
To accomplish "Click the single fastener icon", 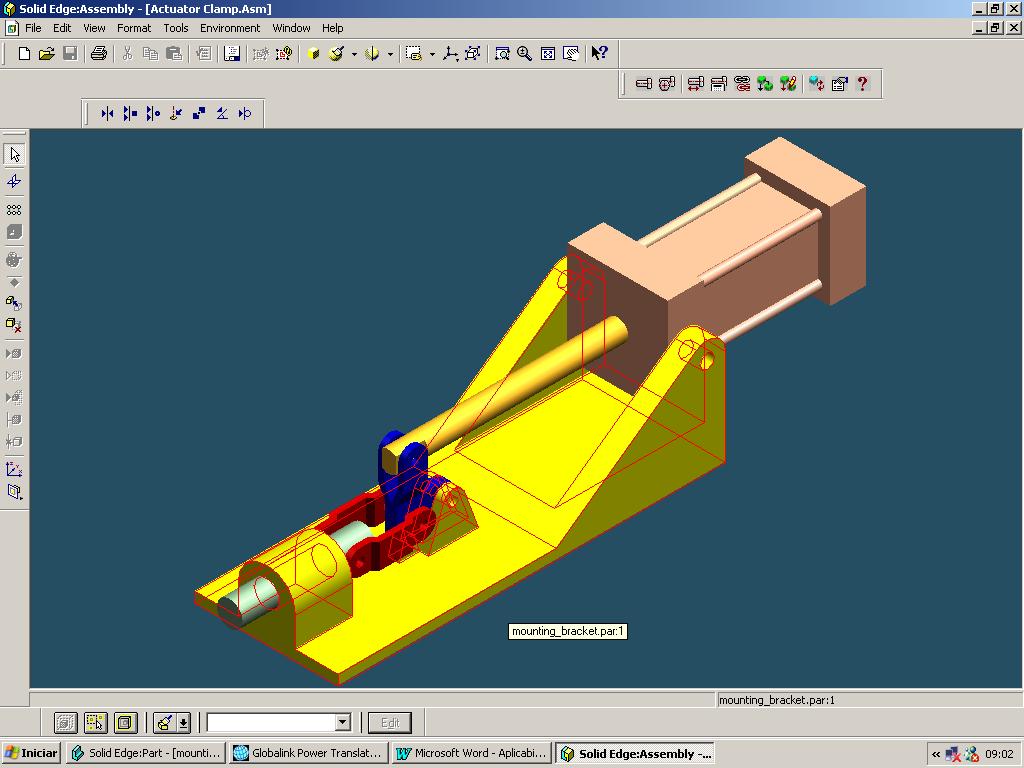I will coord(643,84).
